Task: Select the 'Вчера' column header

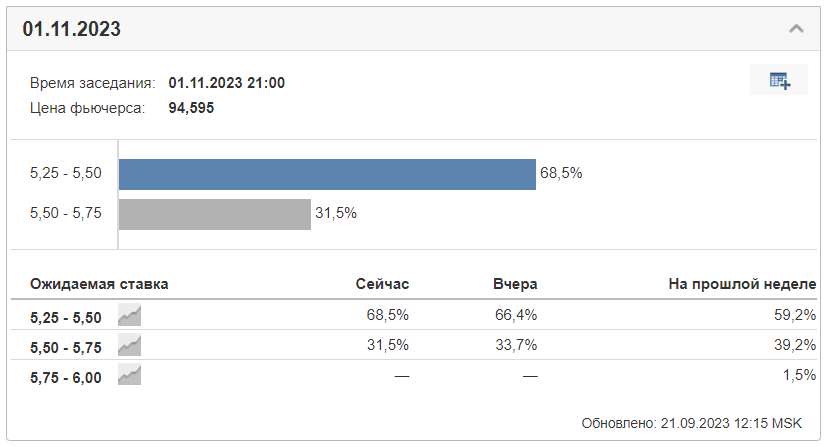Action: 515,284
